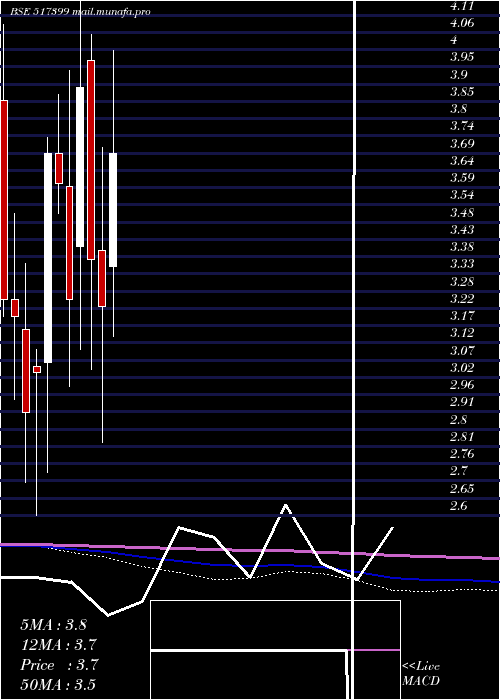
Task: Select the 2.6 price axis label
Action: click(459, 506)
